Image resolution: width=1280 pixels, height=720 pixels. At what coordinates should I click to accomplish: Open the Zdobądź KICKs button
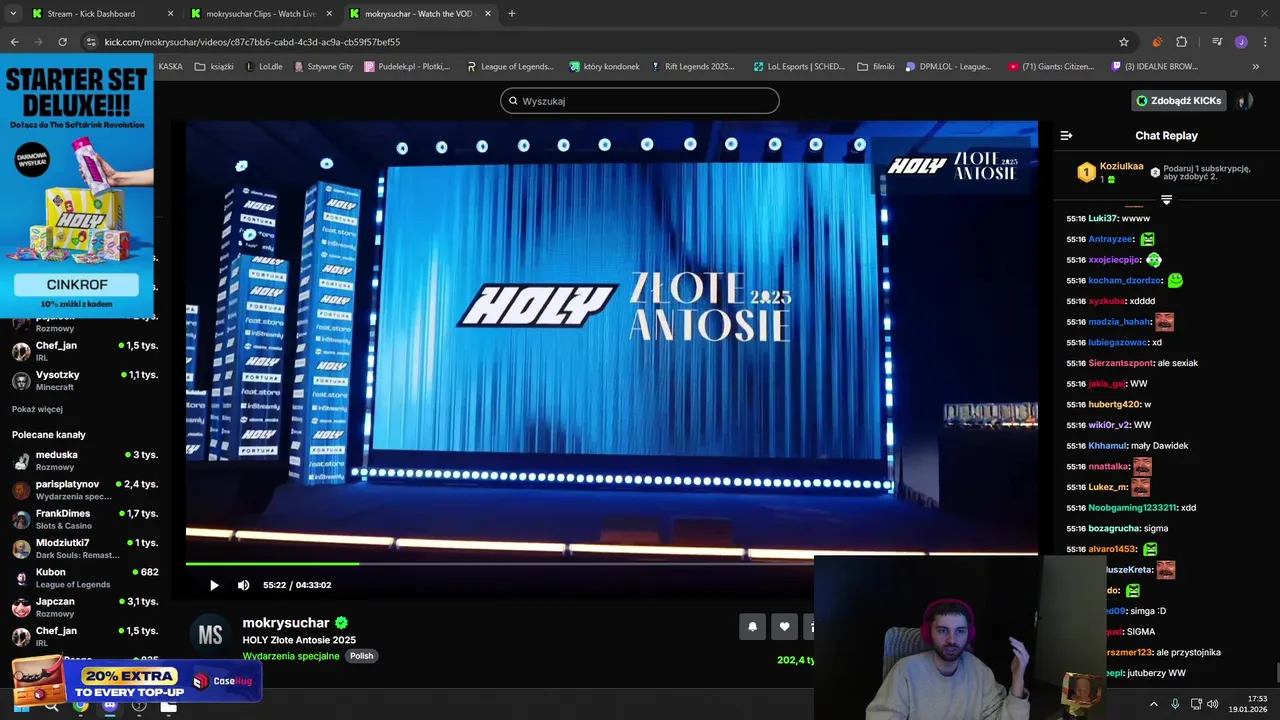coord(1179,101)
